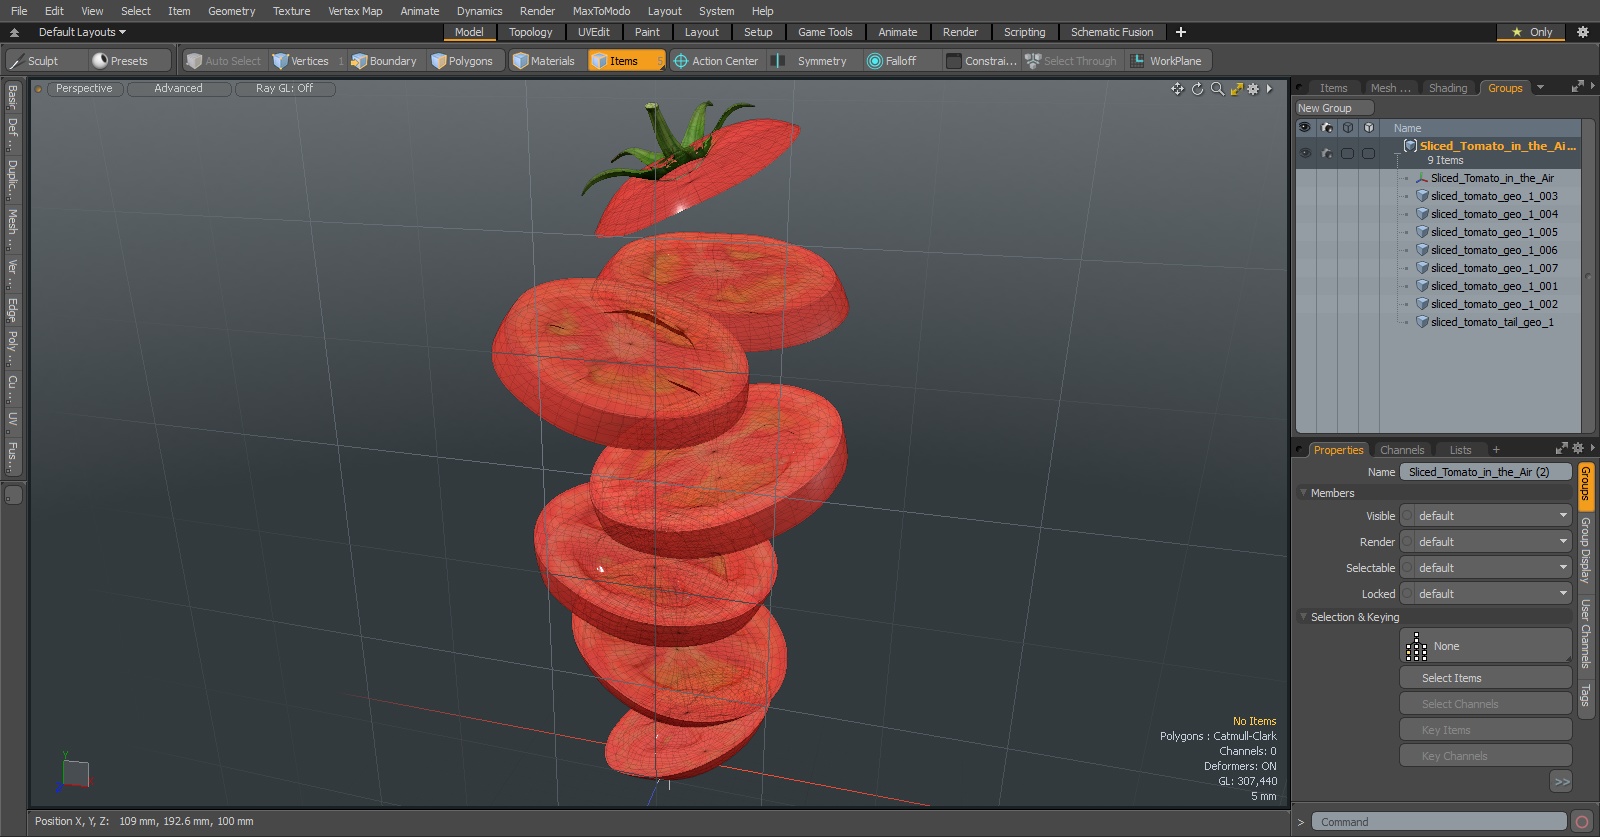Click mesh icon of sliced_tomato_geo_1_003
This screenshot has width=1600, height=837.
(1422, 196)
